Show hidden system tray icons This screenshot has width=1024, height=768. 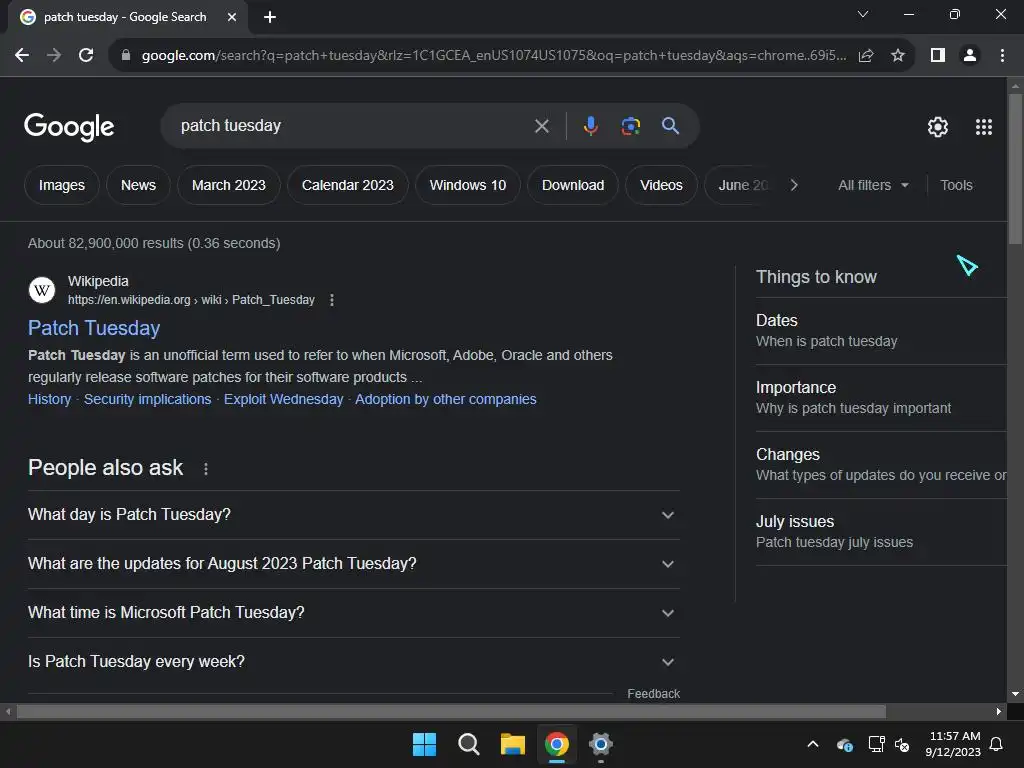point(813,744)
